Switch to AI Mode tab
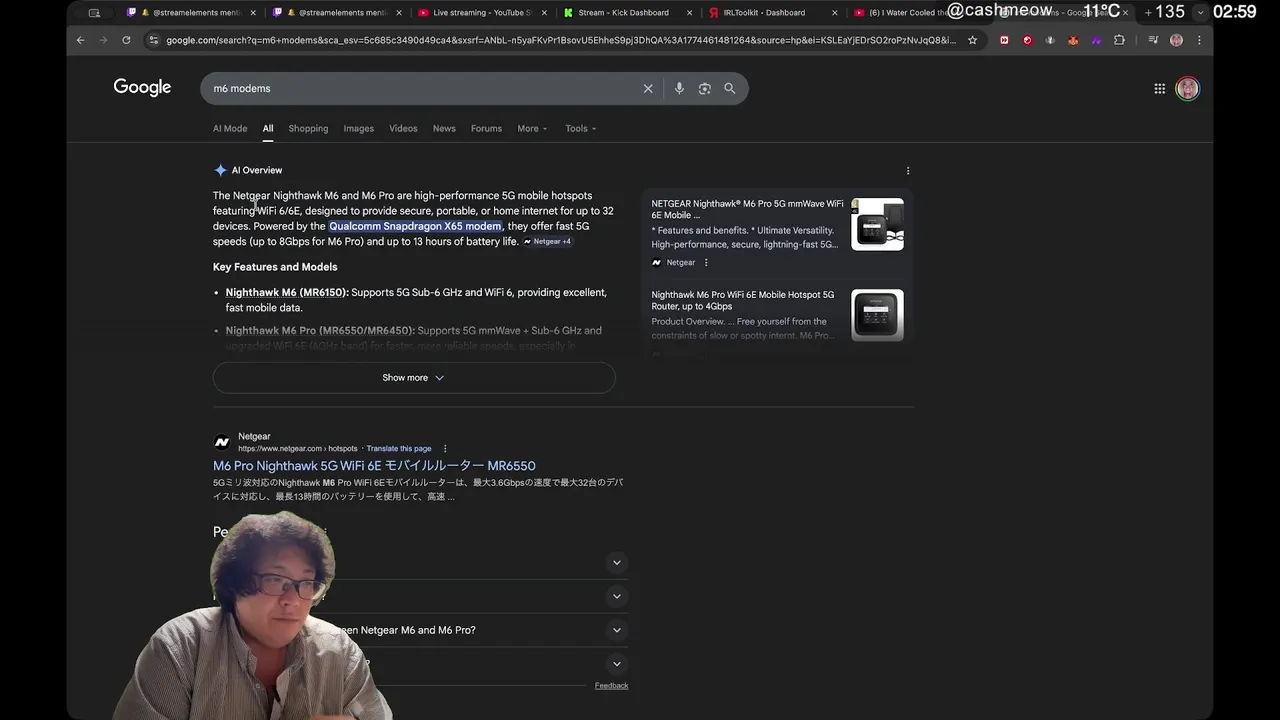This screenshot has width=1280, height=720. tap(230, 128)
